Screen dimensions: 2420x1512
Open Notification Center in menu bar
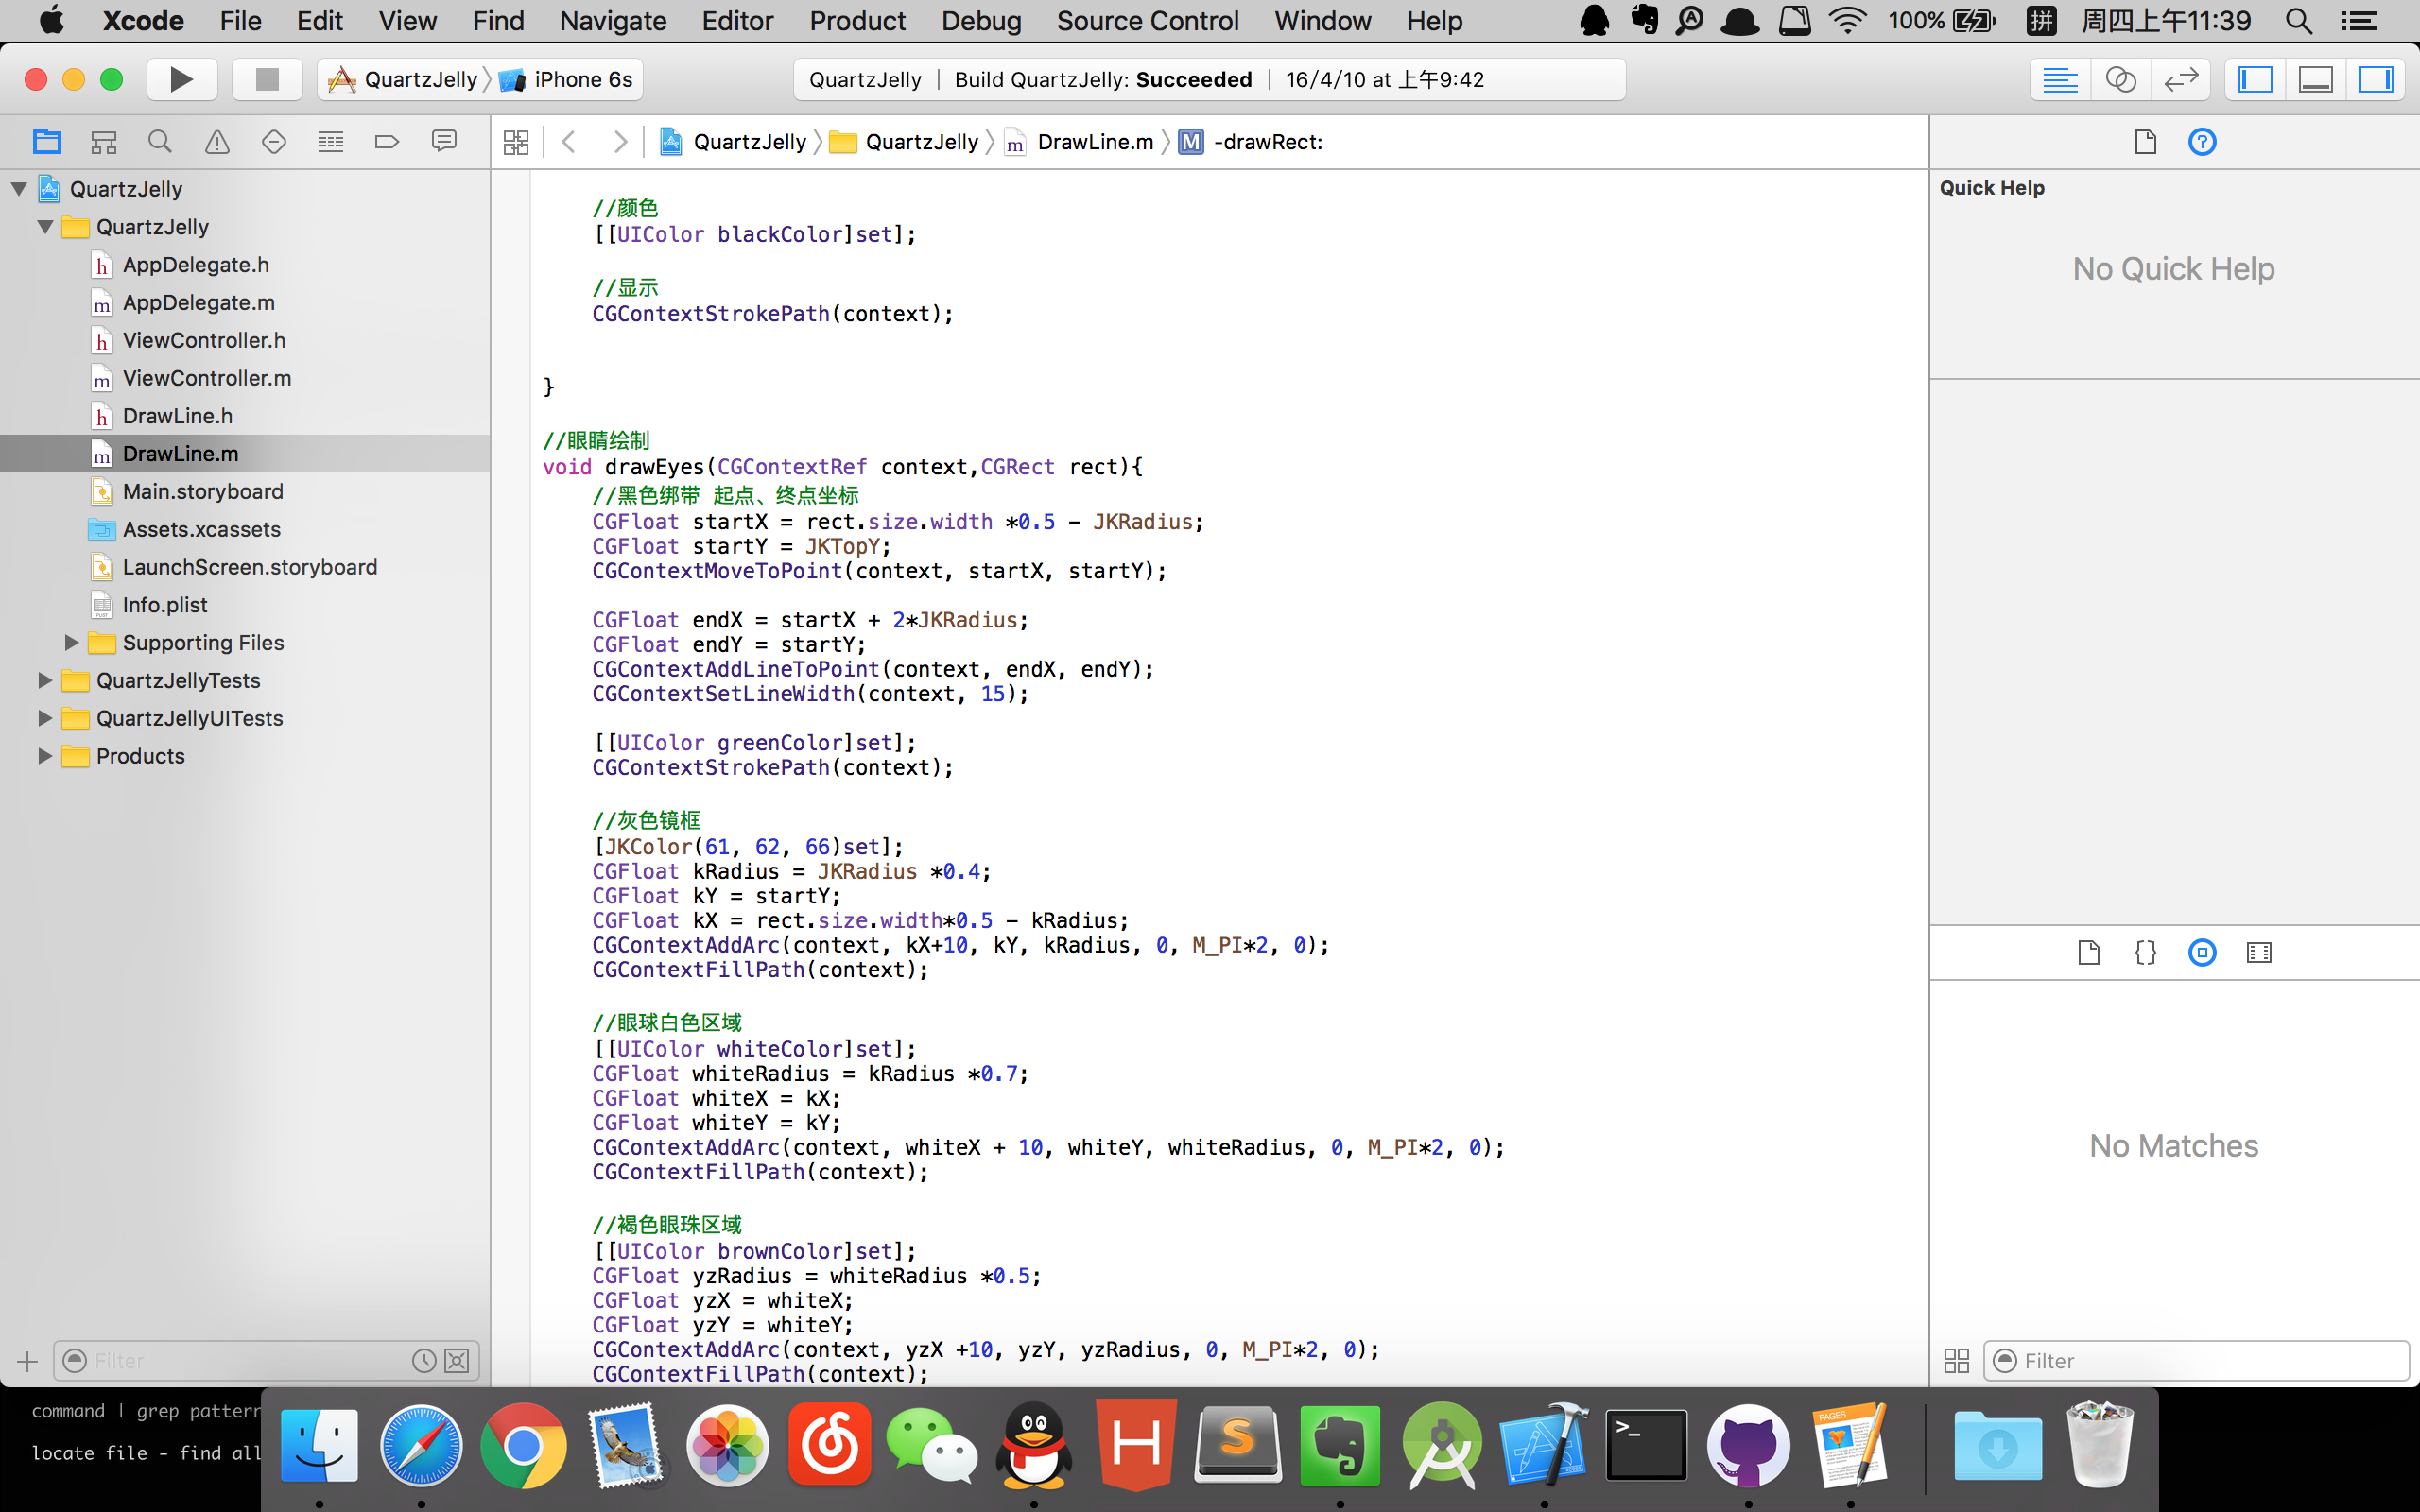[x=2359, y=20]
